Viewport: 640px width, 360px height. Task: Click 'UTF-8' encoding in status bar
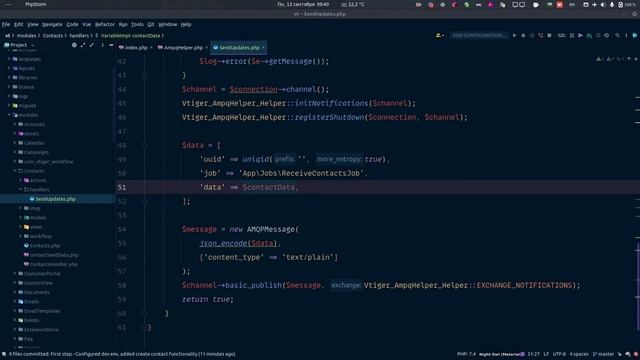click(559, 354)
